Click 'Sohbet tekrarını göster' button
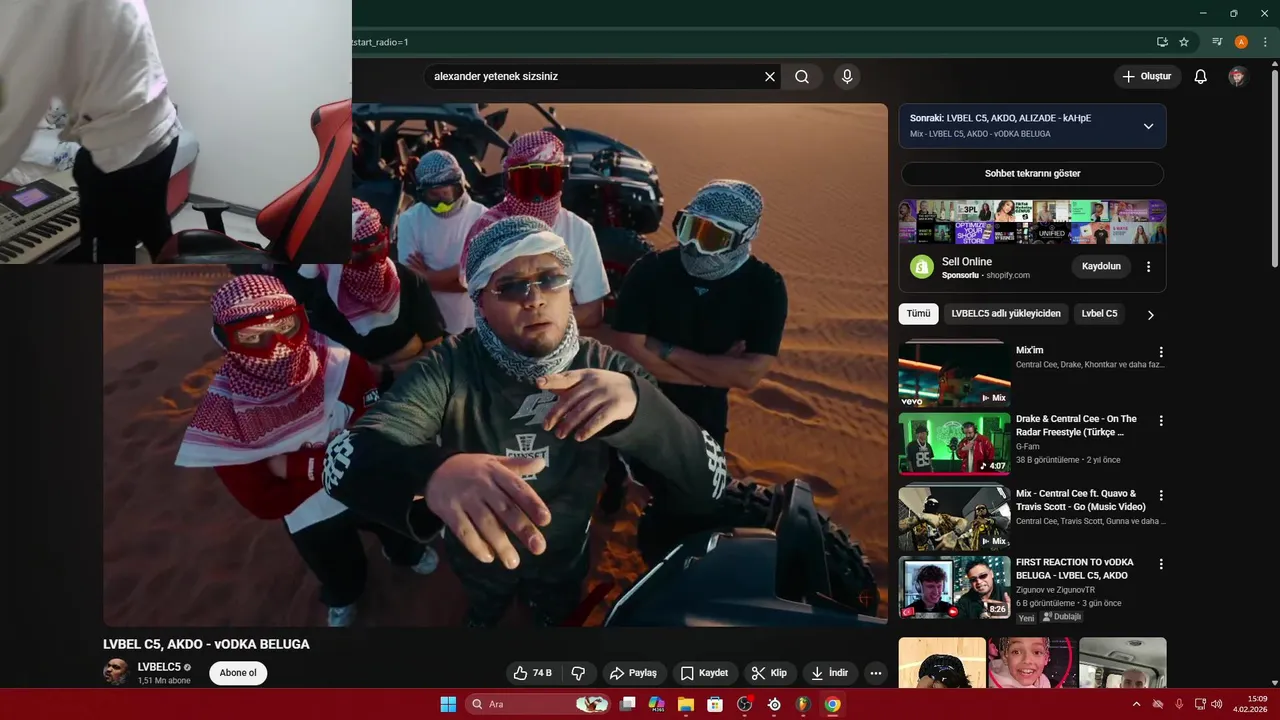 coord(1032,174)
